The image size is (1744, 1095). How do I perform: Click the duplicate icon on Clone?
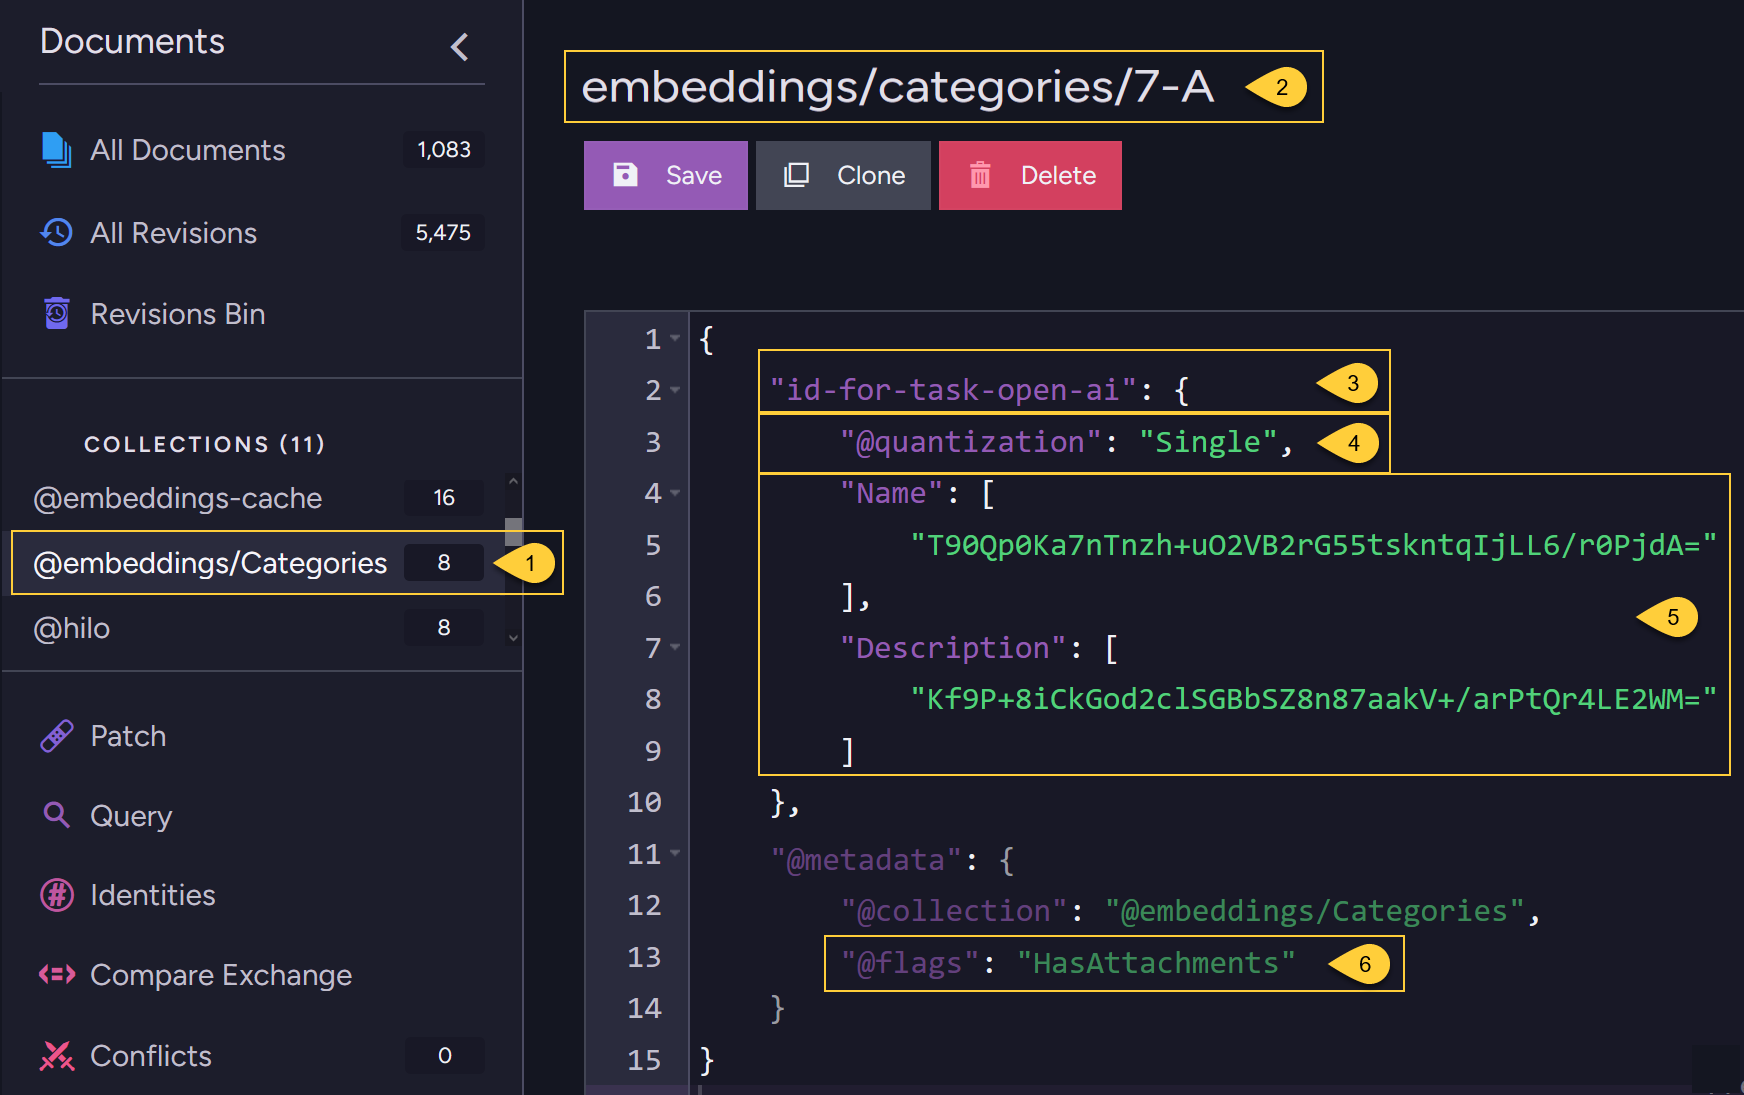[796, 175]
